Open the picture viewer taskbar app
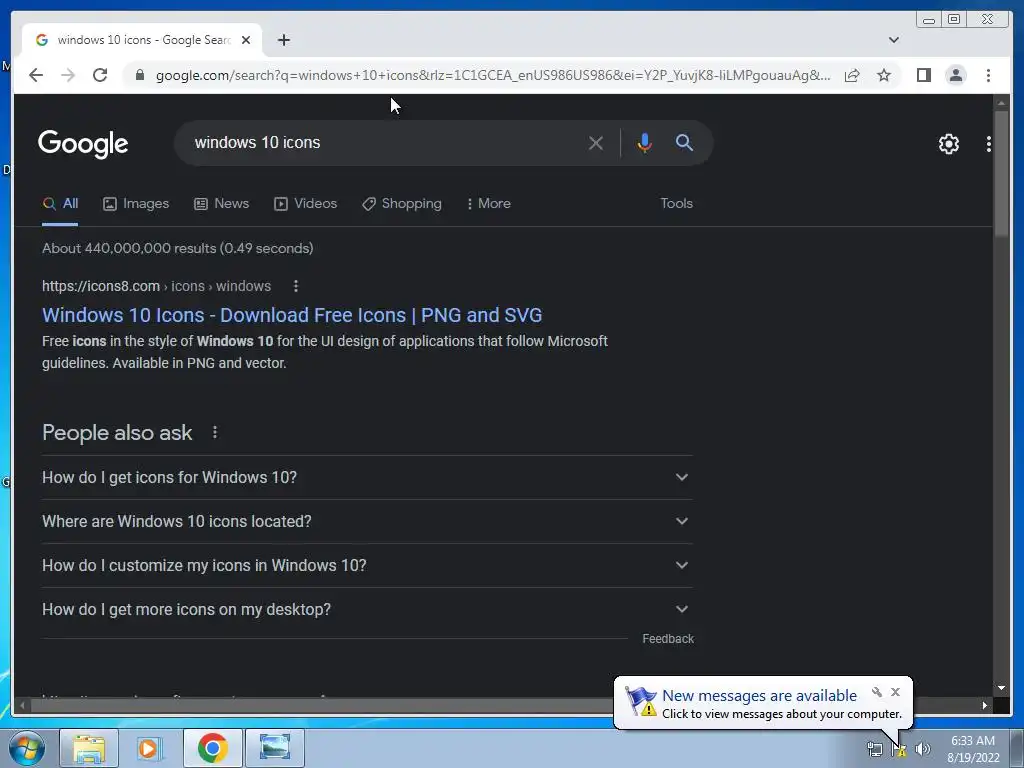This screenshot has height=768, width=1024. [274, 748]
